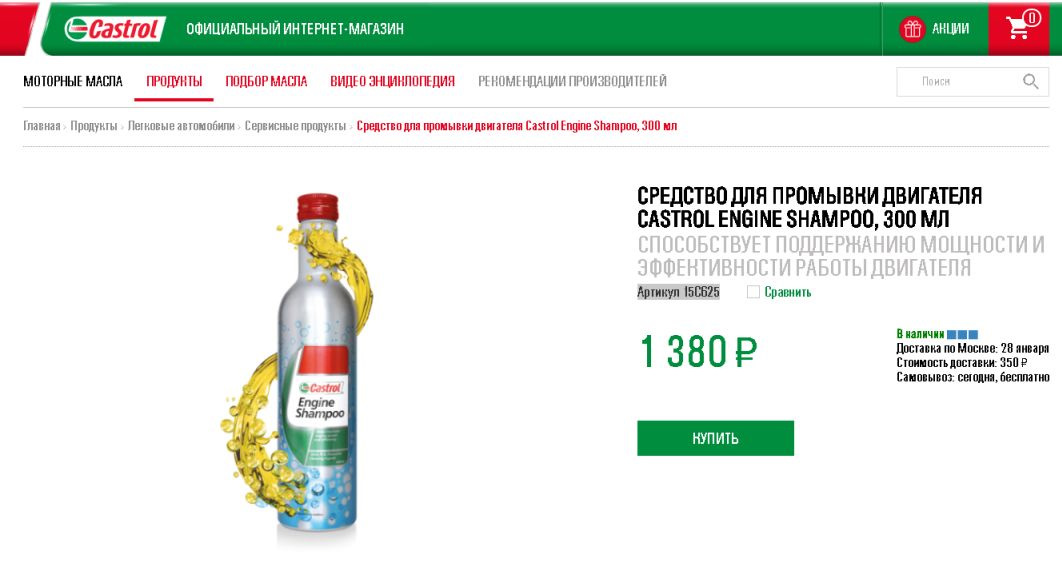
Task: Go to Видео энциклопедия section
Action: point(392,81)
